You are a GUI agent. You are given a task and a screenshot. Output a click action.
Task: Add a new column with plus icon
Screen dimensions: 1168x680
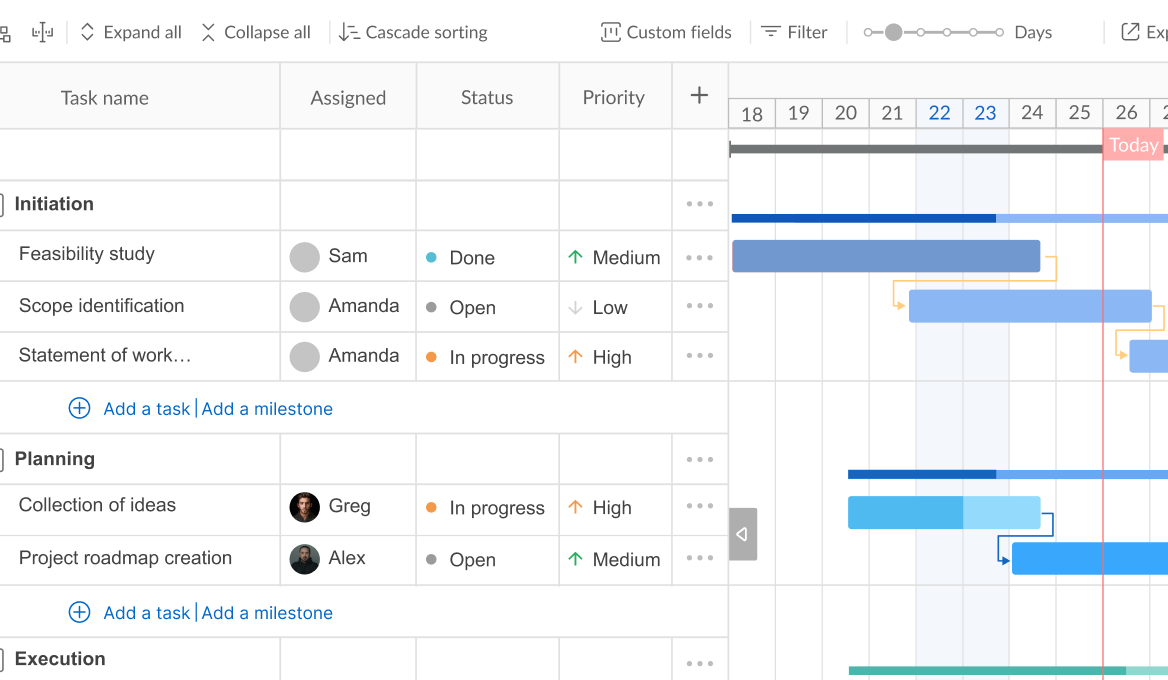[x=699, y=95]
